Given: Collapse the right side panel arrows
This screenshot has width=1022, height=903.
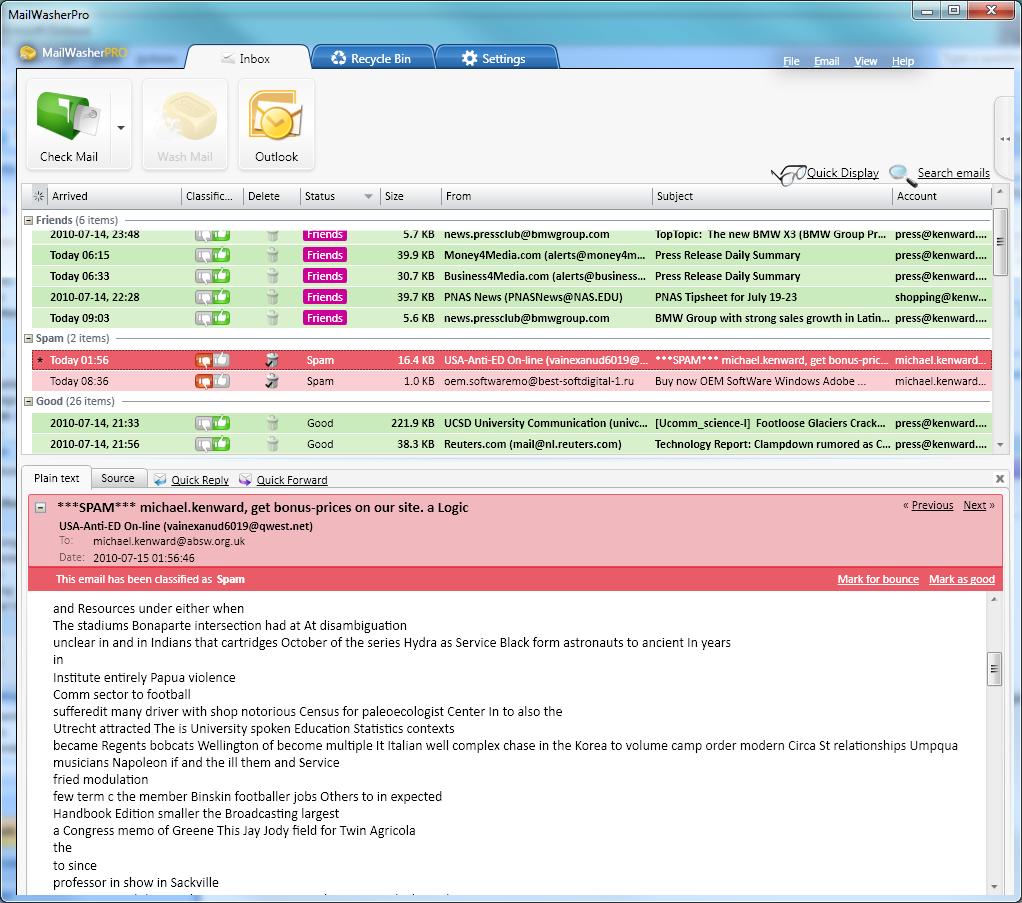Looking at the screenshot, I should pyautogui.click(x=1004, y=139).
